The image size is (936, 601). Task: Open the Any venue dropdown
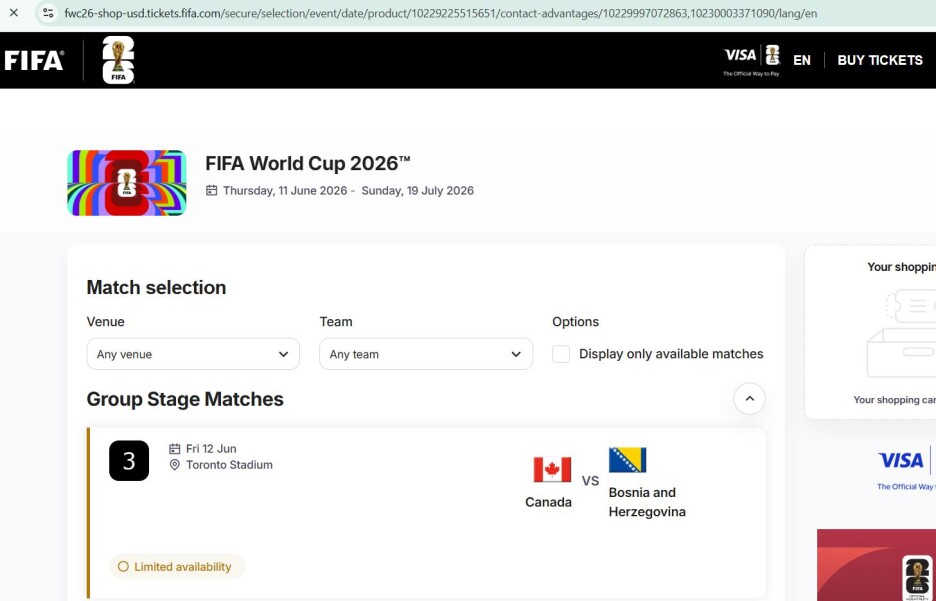coord(193,354)
